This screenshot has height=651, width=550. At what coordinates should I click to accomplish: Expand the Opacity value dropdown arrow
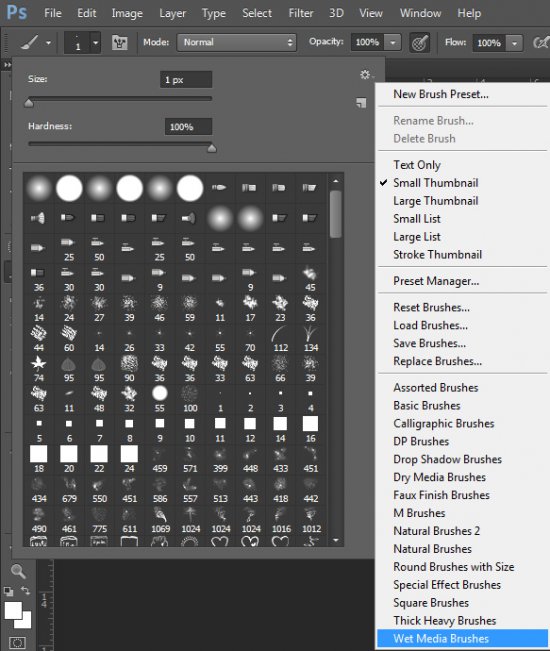coord(392,42)
